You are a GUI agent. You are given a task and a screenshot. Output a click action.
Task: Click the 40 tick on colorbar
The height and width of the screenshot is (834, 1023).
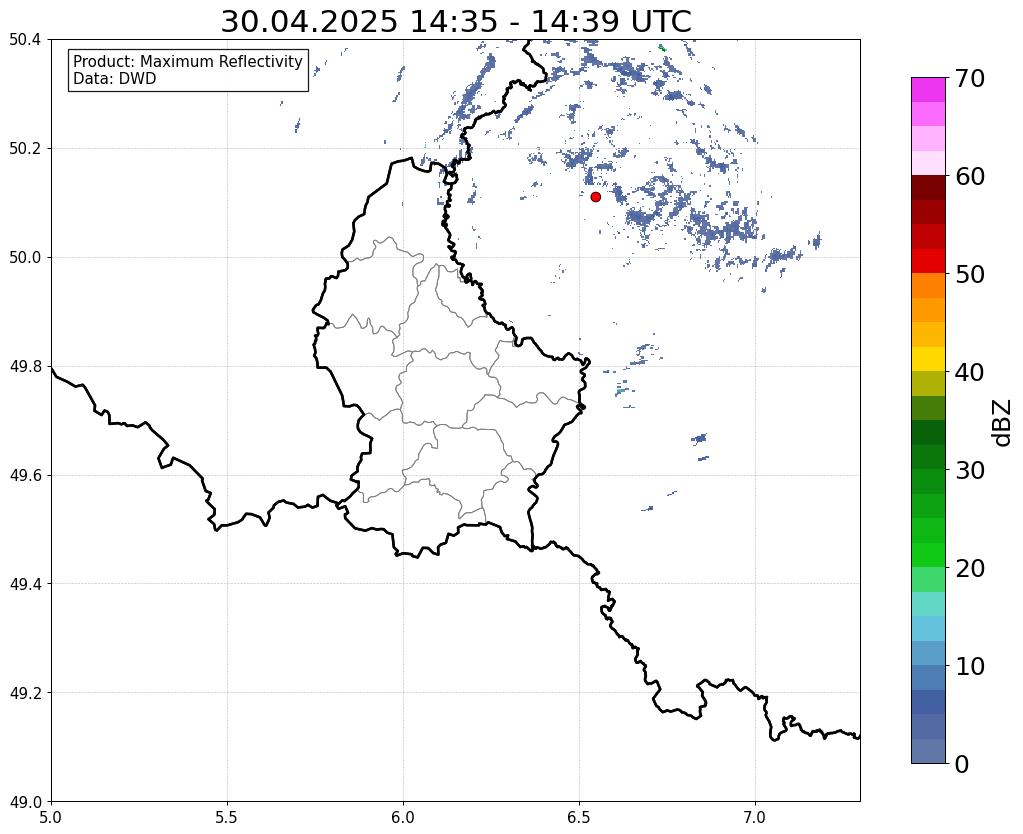(970, 372)
